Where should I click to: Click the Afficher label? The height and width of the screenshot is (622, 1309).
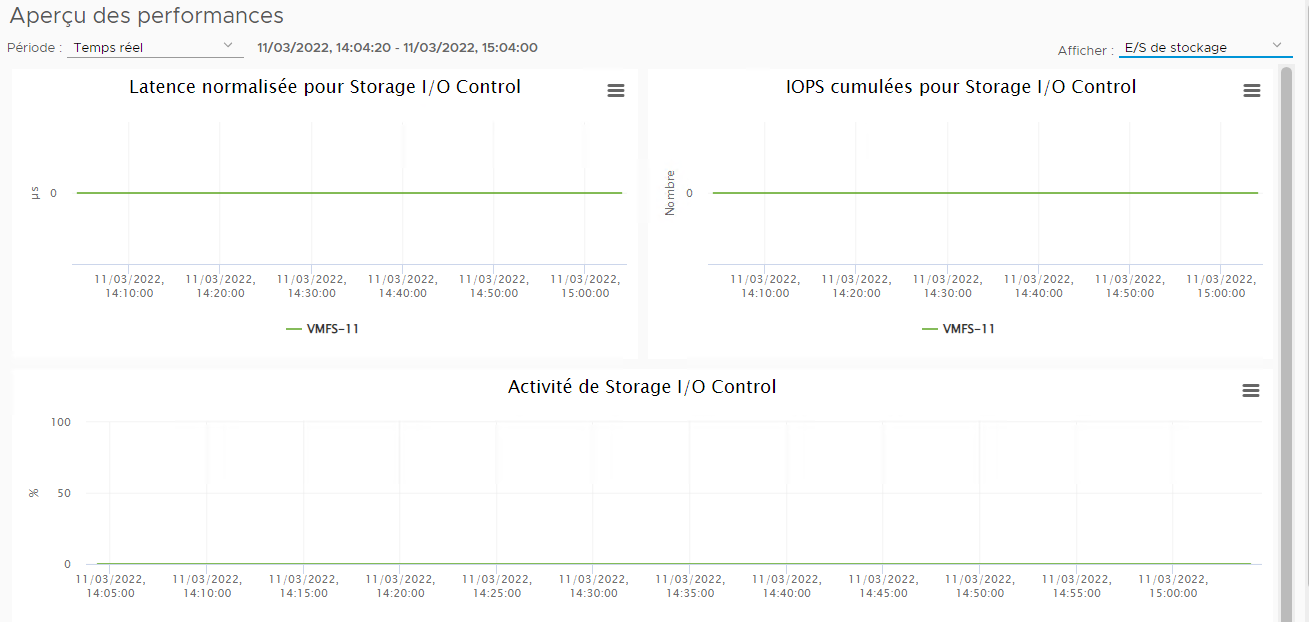pyautogui.click(x=1081, y=49)
